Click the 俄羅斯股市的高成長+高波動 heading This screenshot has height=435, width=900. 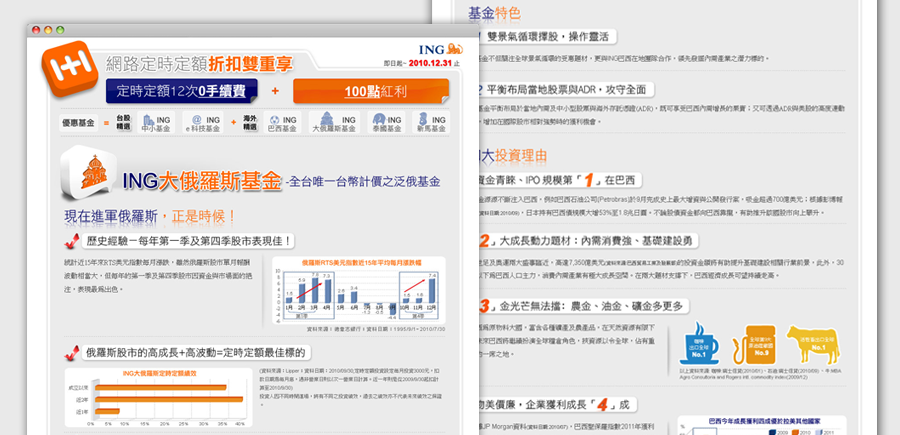(x=194, y=352)
